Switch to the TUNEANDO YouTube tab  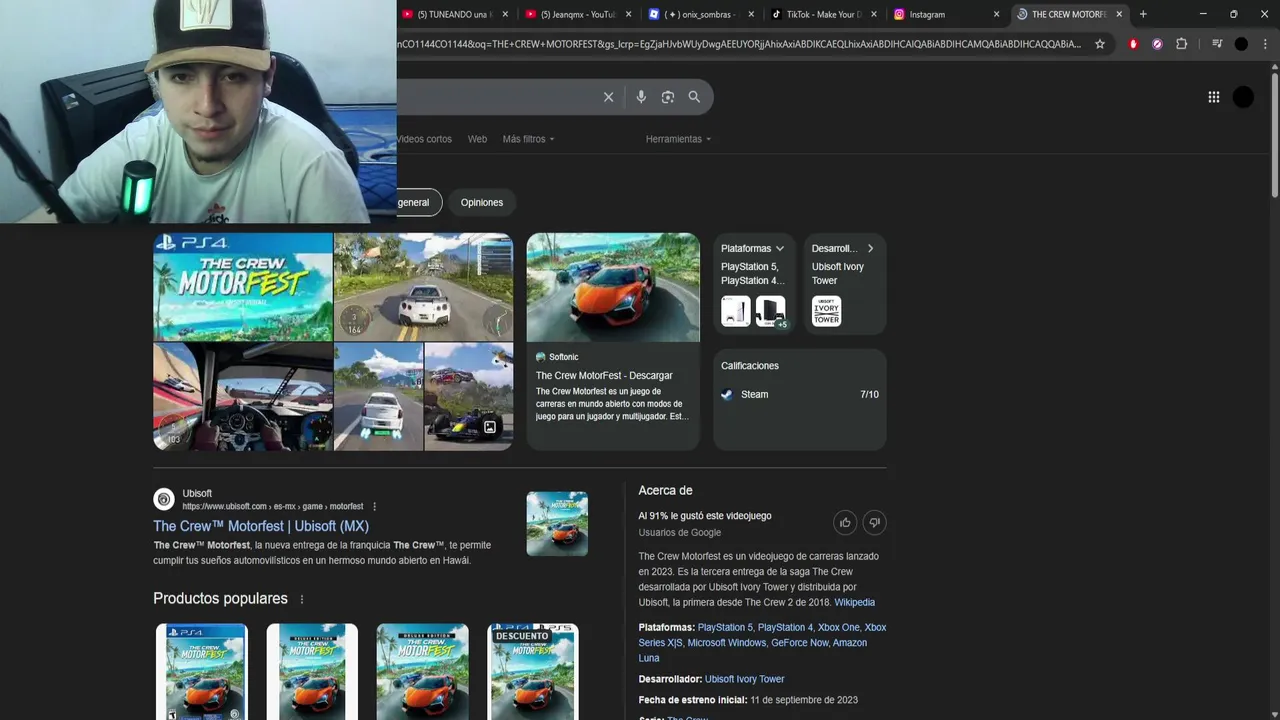point(455,14)
